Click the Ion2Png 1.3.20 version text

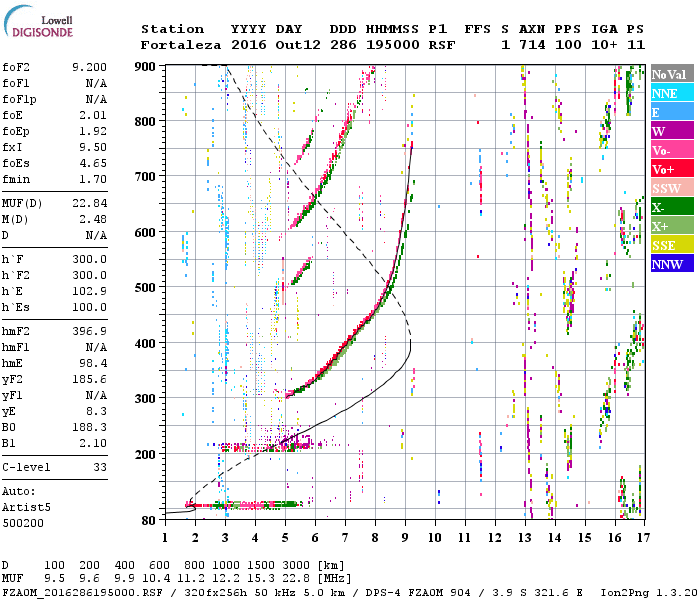649,592
